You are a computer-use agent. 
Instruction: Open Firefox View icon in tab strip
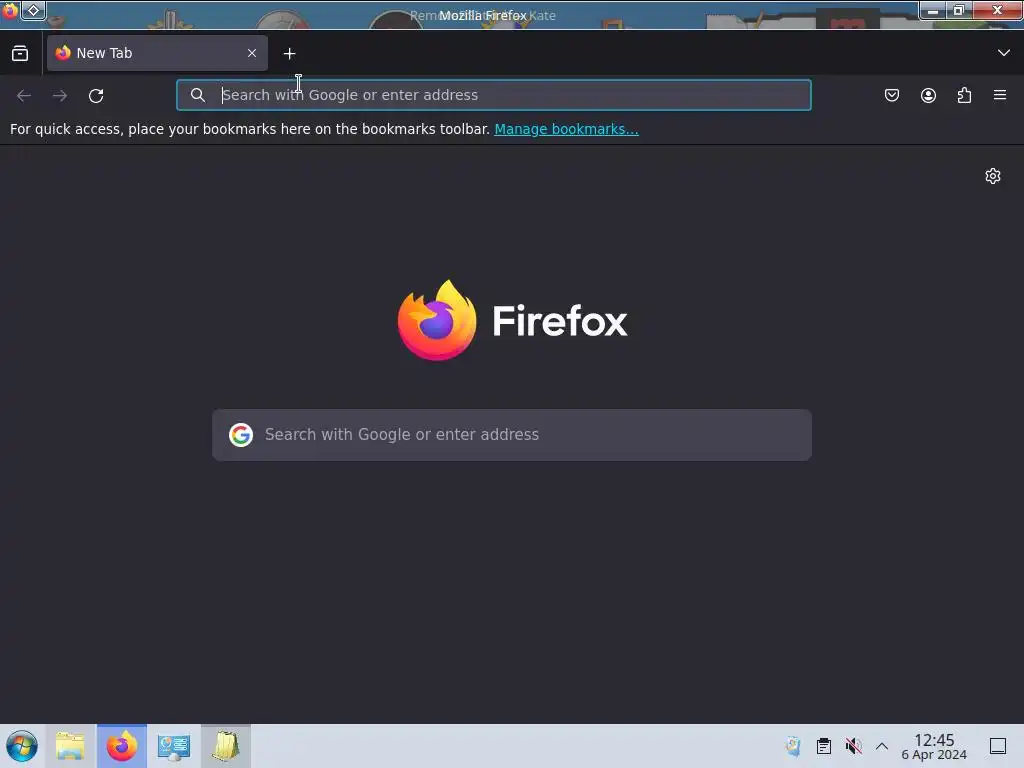(x=20, y=53)
